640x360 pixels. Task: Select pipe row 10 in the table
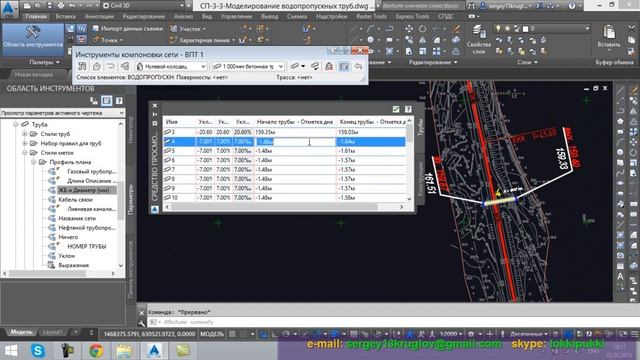point(284,198)
